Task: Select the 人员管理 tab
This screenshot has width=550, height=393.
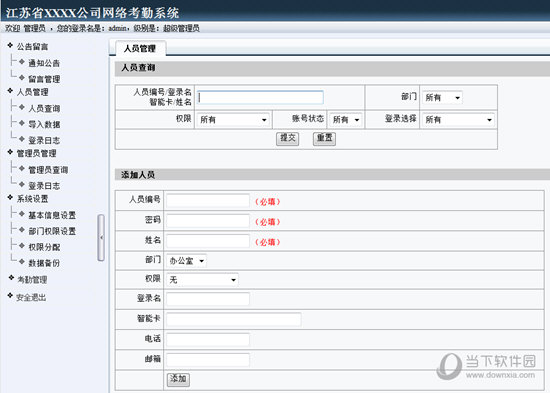Action: coord(139,48)
